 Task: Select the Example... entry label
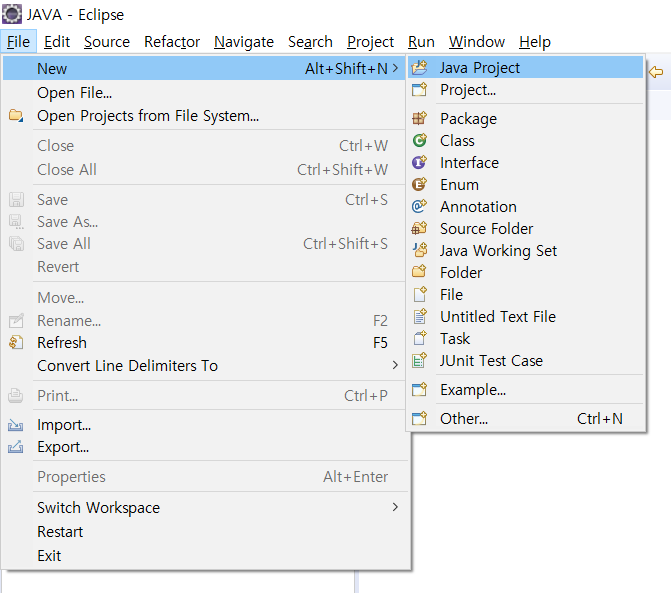pos(473,390)
